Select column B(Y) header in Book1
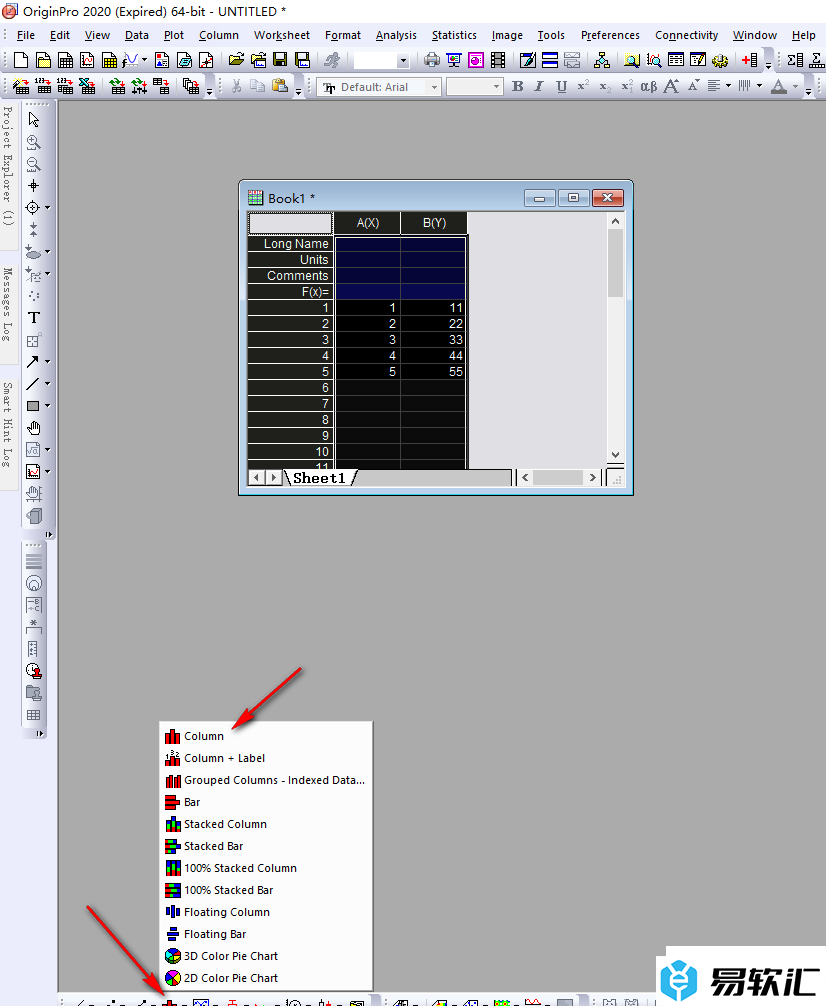The height and width of the screenshot is (1006, 826). coord(435,223)
